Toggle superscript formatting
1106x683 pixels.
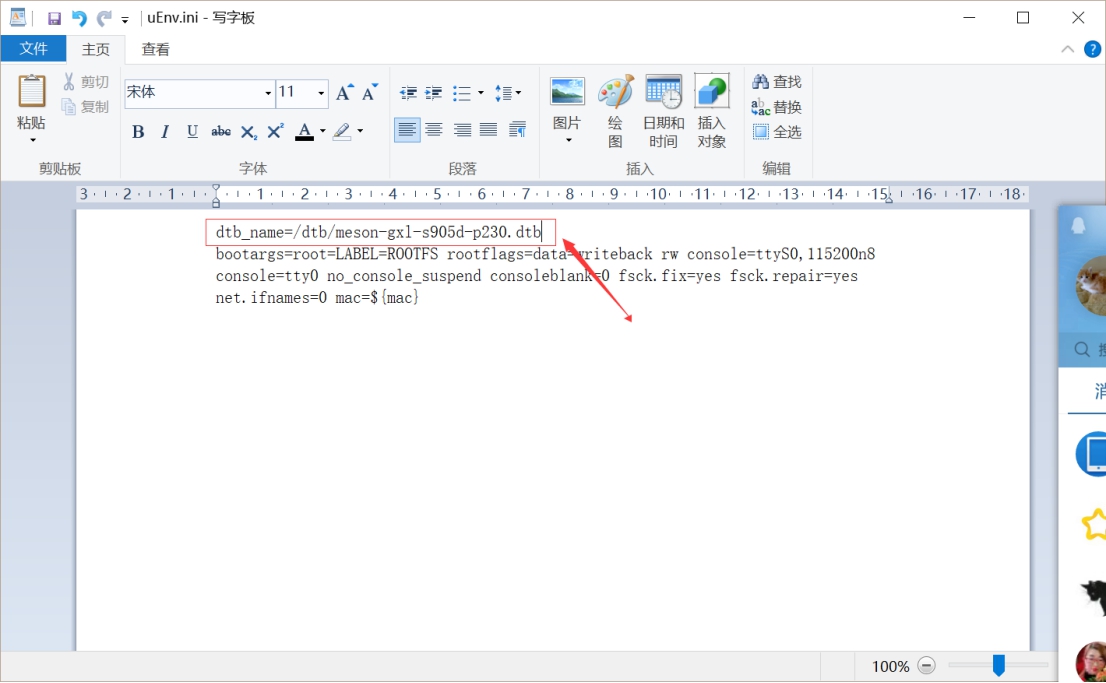pos(275,131)
